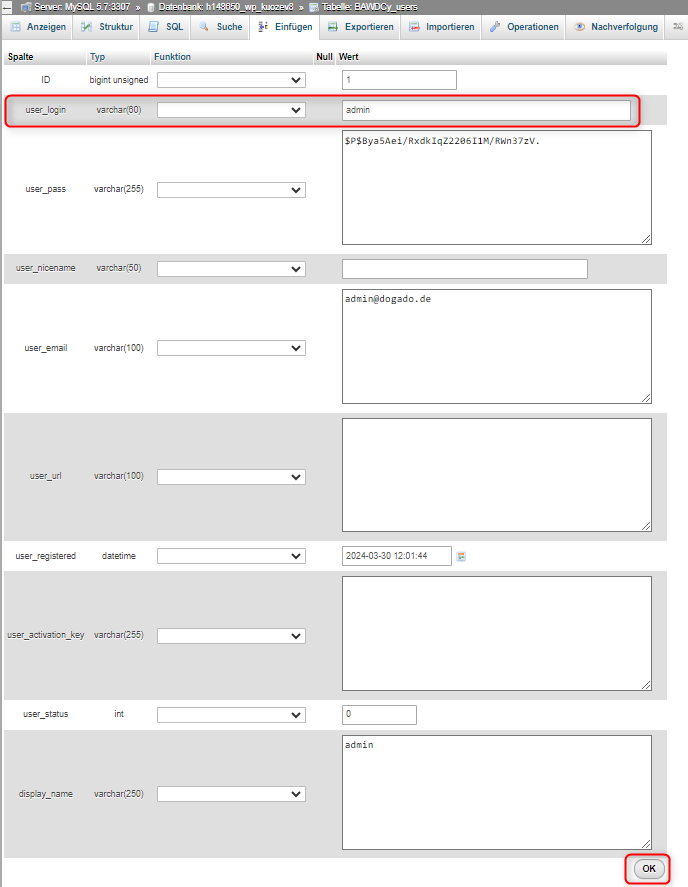Open the SQL tab

click(x=166, y=27)
